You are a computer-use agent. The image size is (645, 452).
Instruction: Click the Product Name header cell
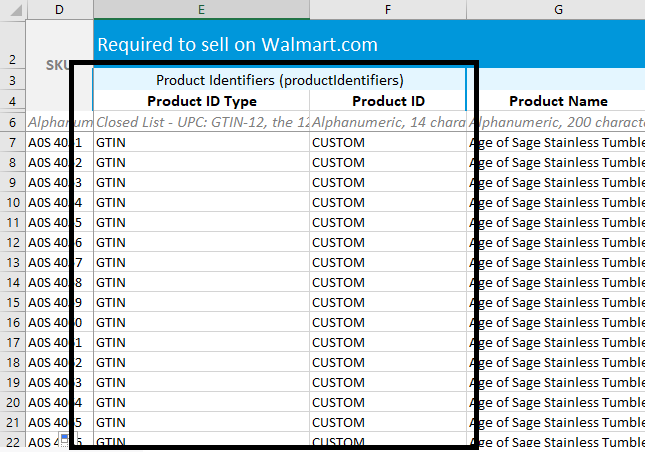click(x=557, y=101)
